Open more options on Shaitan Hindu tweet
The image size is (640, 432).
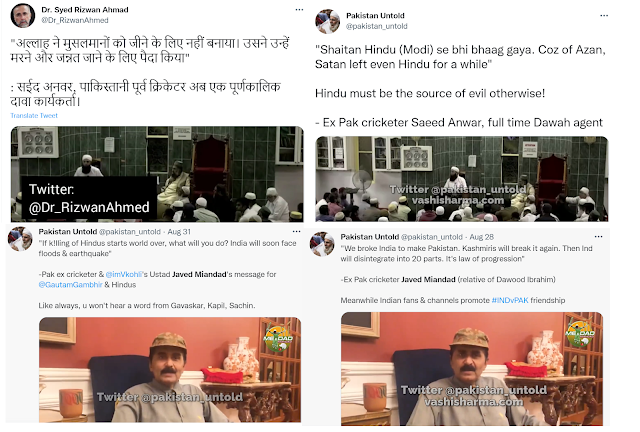[x=604, y=16]
